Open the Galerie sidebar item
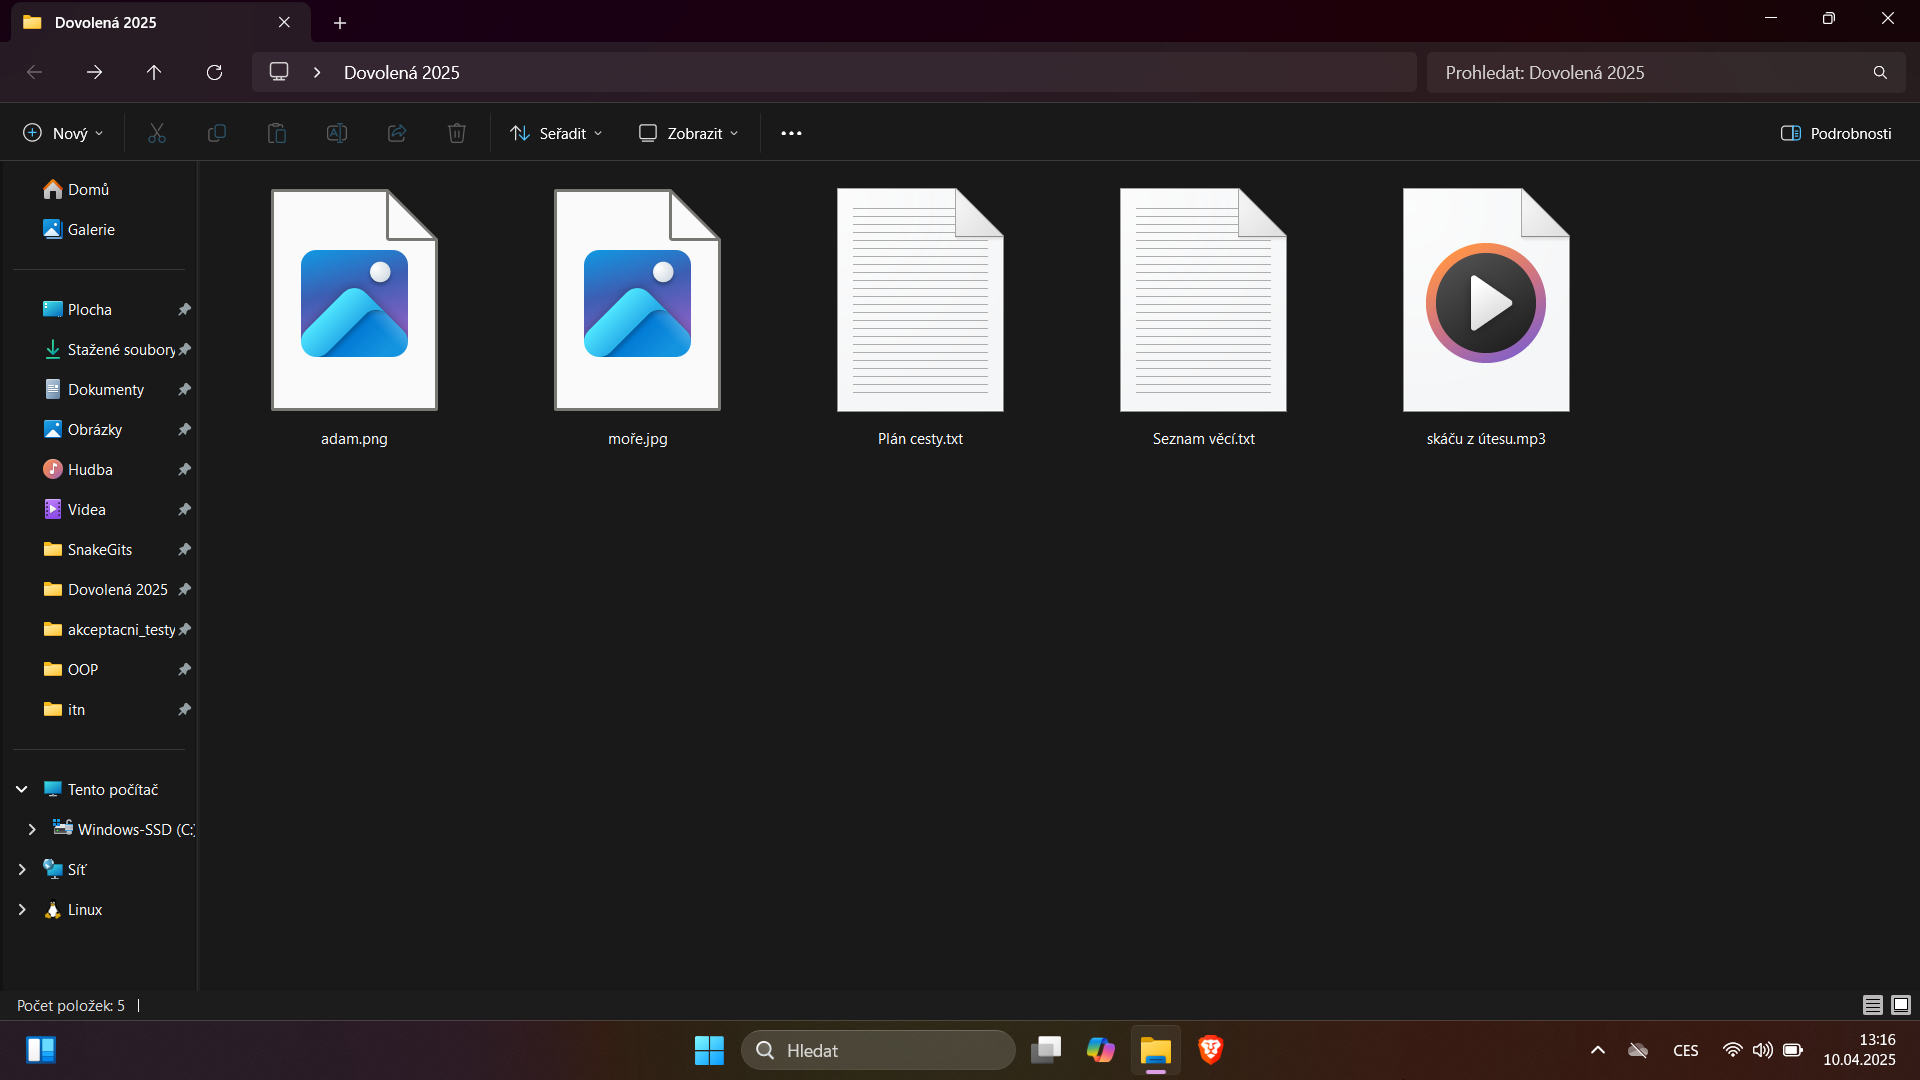Screen dimensions: 1920x1080 coord(91,229)
